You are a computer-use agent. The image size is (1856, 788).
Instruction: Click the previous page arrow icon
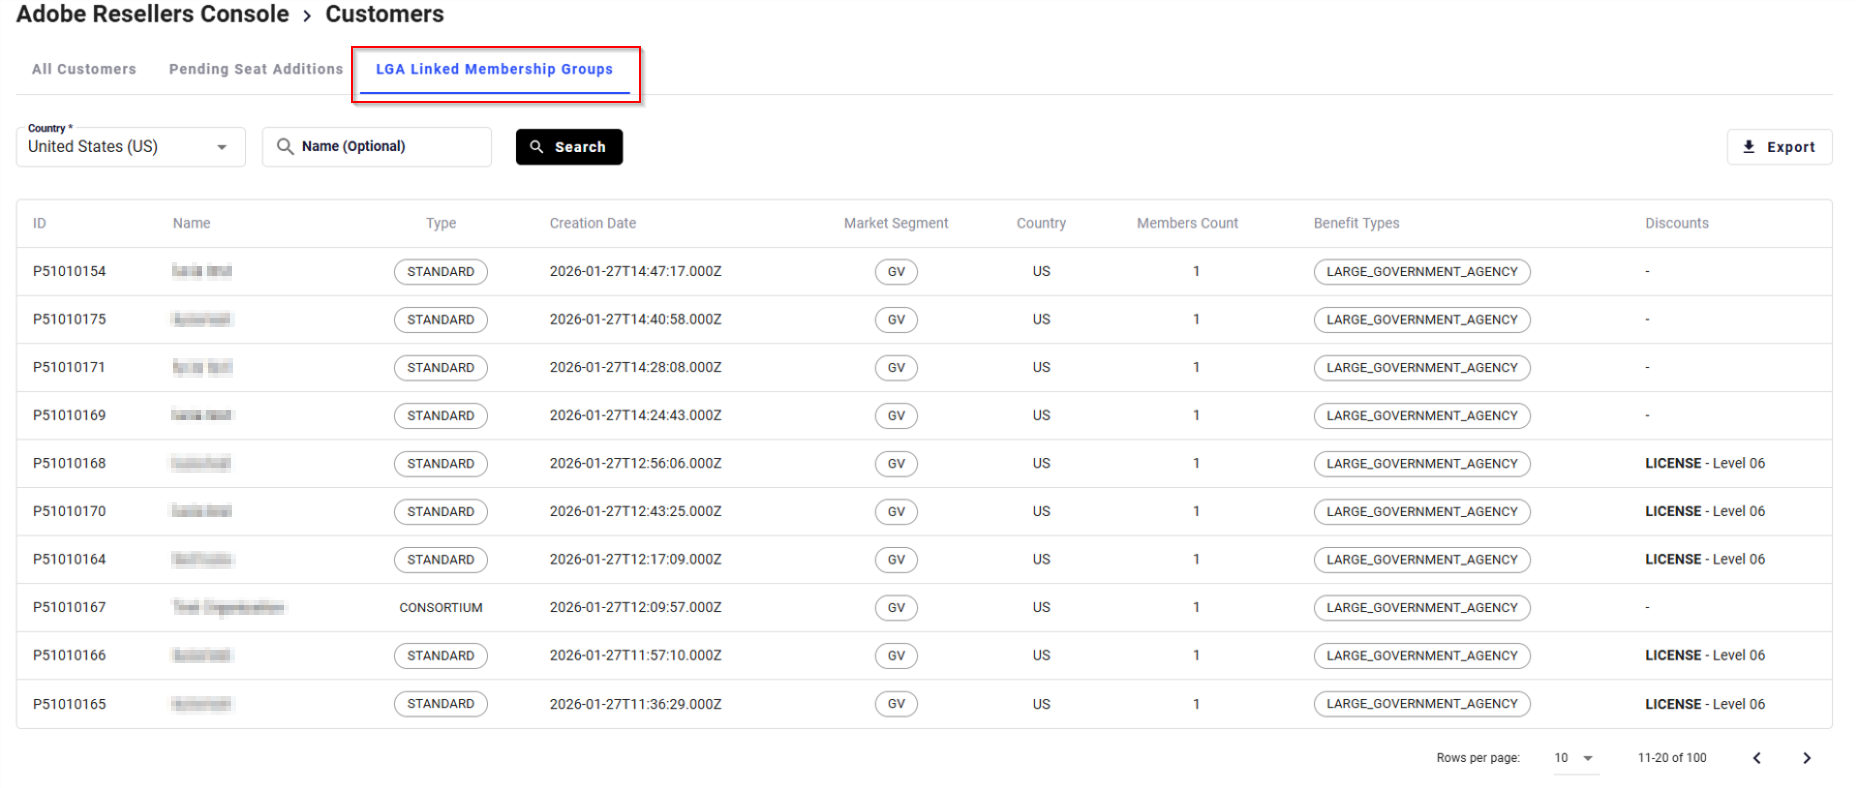[x=1757, y=758]
